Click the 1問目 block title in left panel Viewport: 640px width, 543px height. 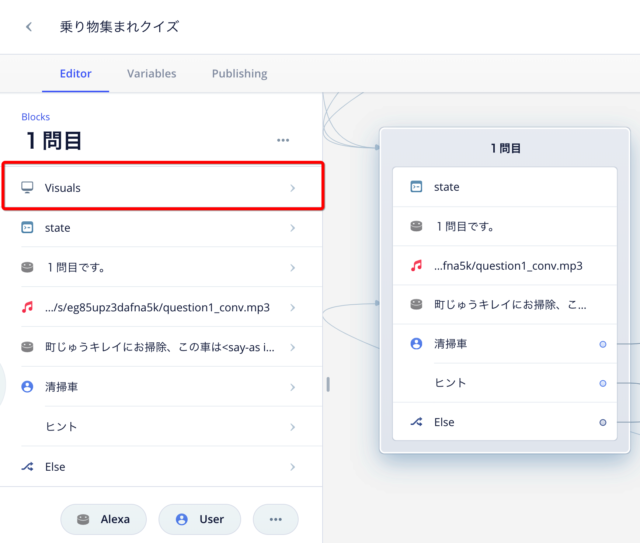pyautogui.click(x=53, y=141)
